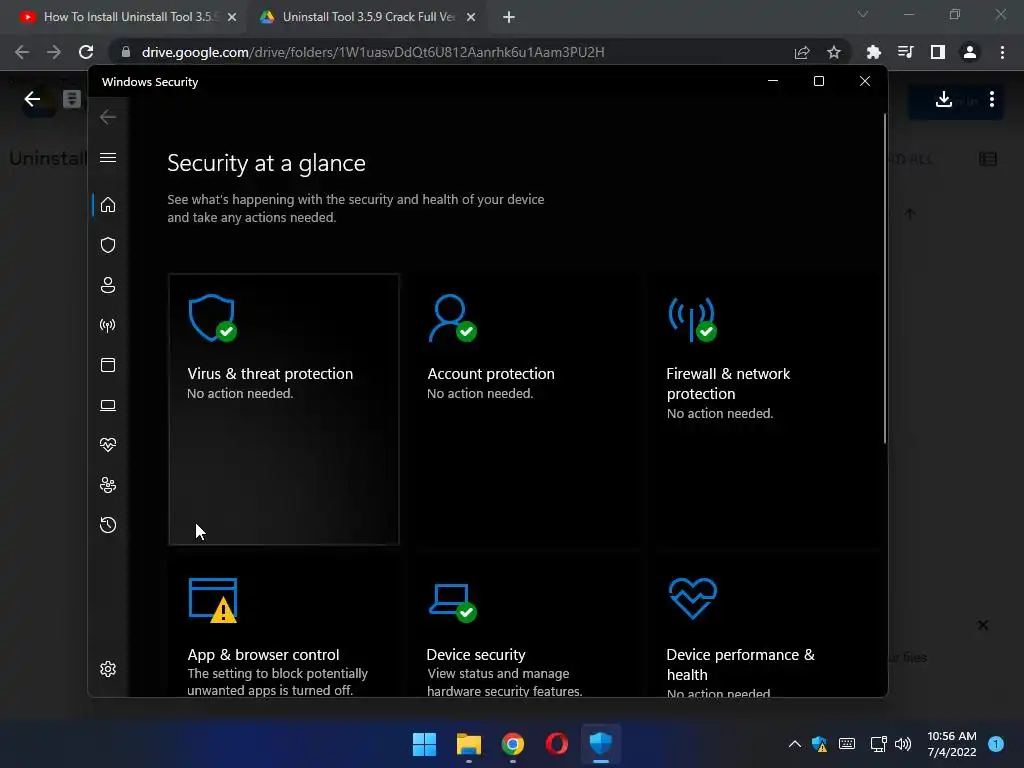Screen dimensions: 1024x768
Task: Open Family options sidebar icon
Action: [108, 485]
